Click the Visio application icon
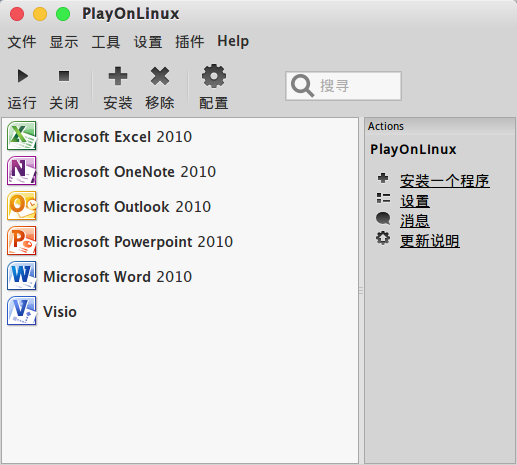 (x=22, y=311)
